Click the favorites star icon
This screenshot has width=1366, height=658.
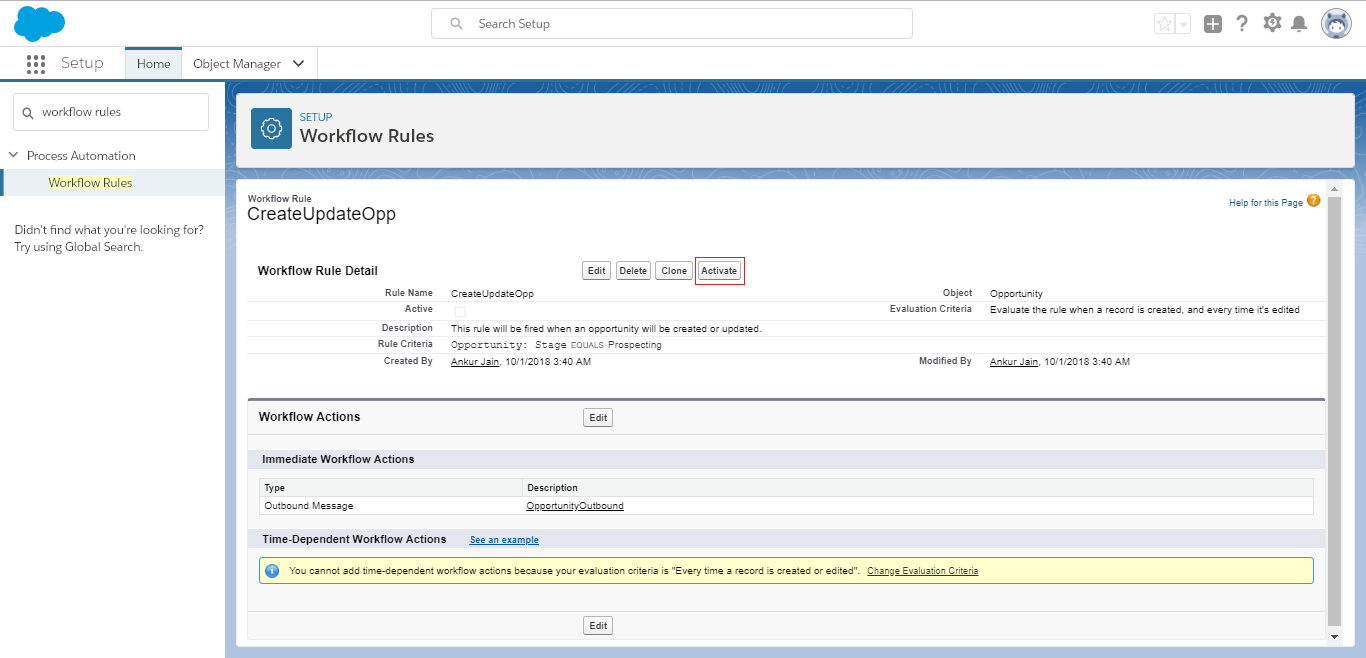coord(1165,24)
